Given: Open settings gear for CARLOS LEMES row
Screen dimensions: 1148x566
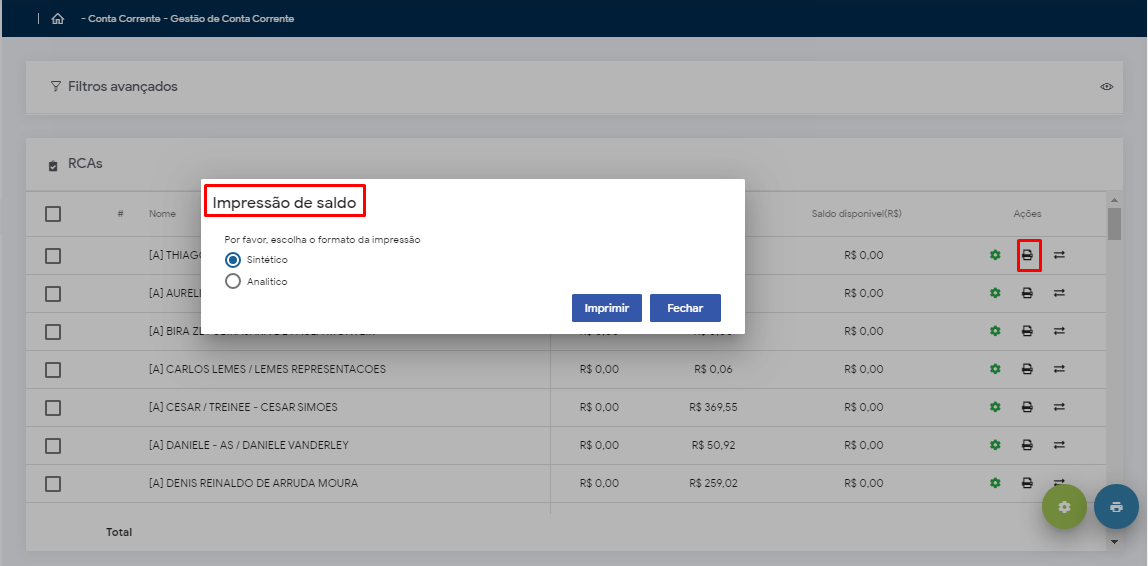Looking at the screenshot, I should point(995,370).
